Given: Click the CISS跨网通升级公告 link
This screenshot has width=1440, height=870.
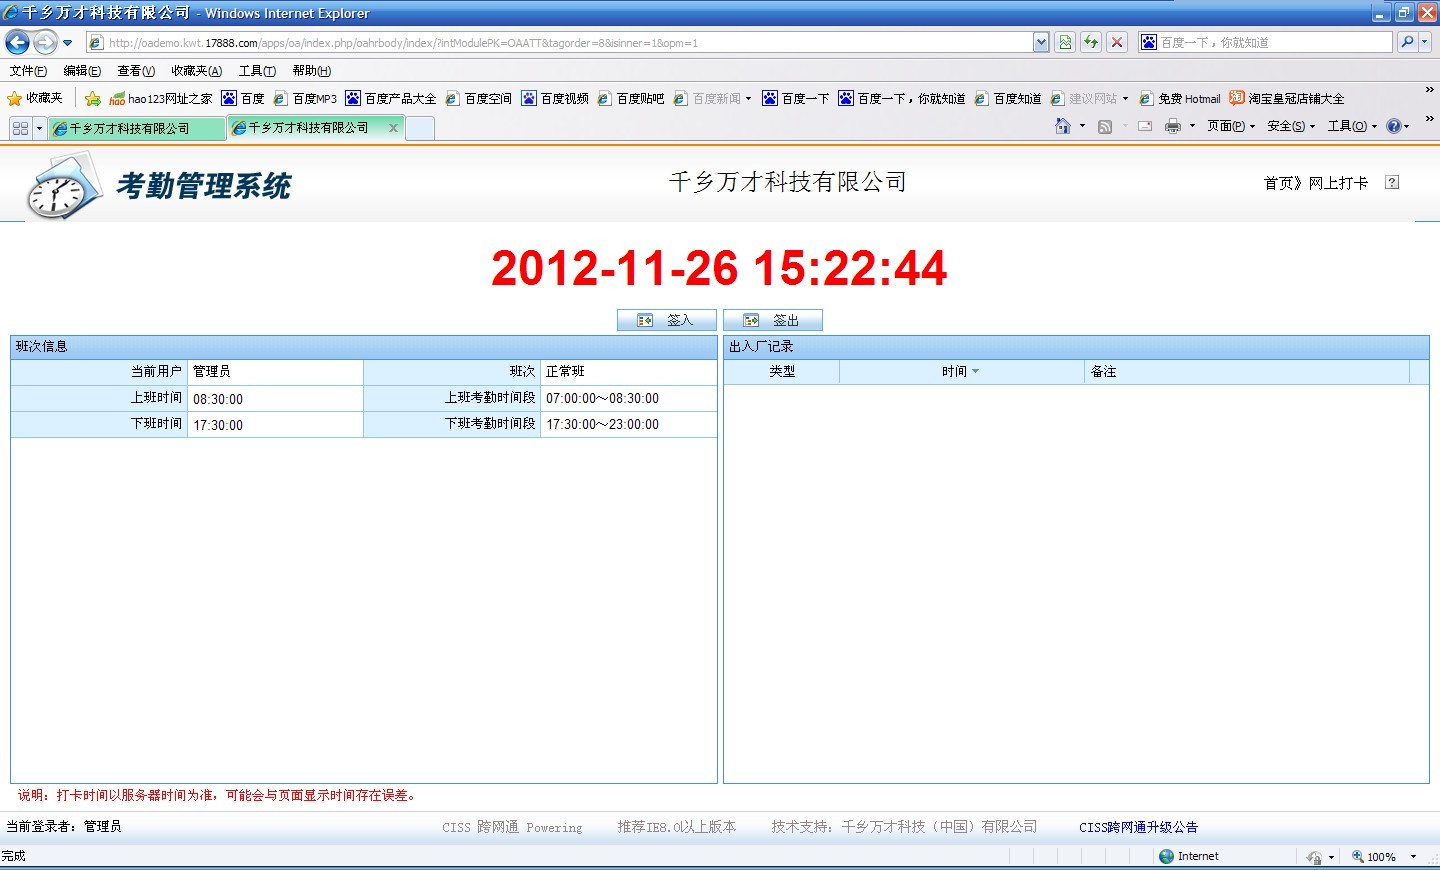Looking at the screenshot, I should pyautogui.click(x=1138, y=827).
